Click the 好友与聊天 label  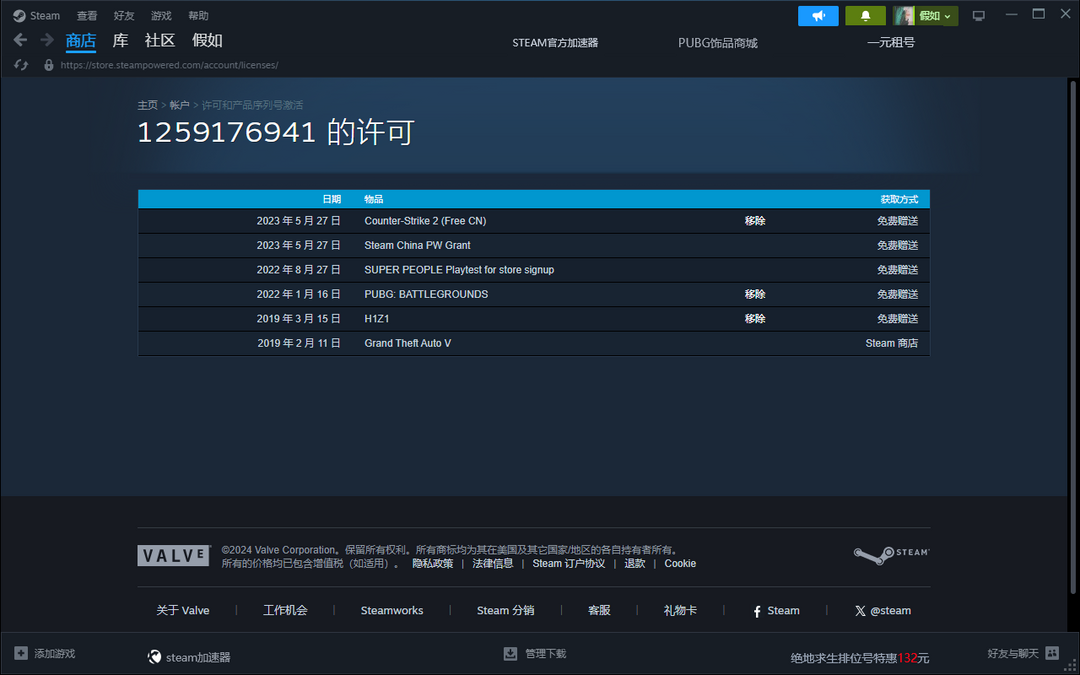tap(1012, 653)
